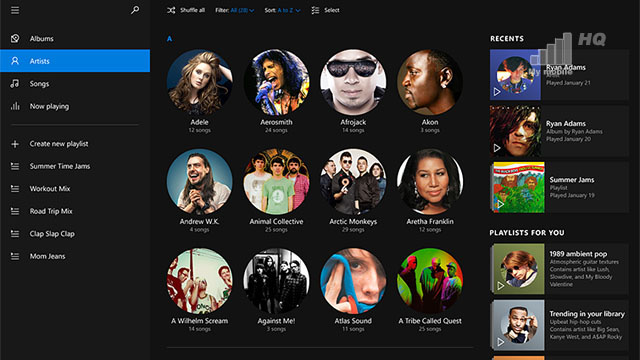
Task: Play the 1989 ambient pop playlist
Action: pos(500,286)
